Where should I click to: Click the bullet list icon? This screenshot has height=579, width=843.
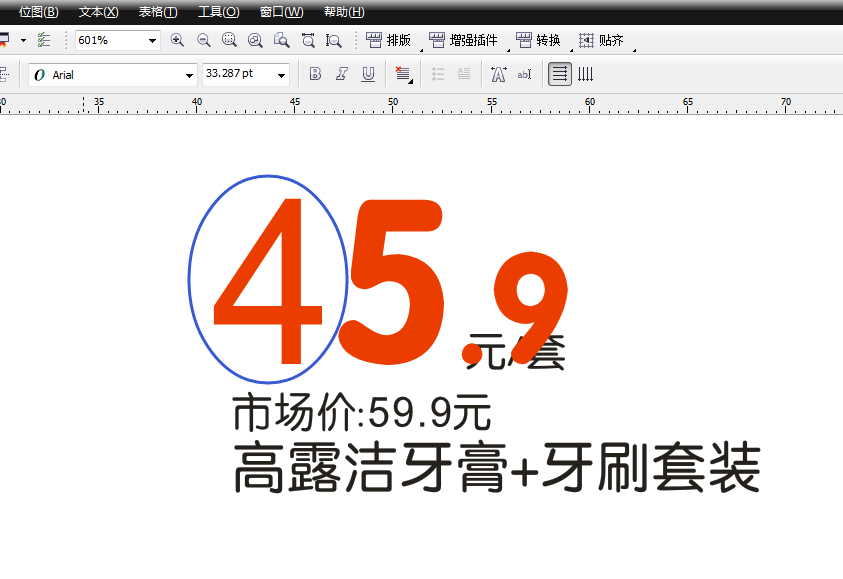coord(438,74)
